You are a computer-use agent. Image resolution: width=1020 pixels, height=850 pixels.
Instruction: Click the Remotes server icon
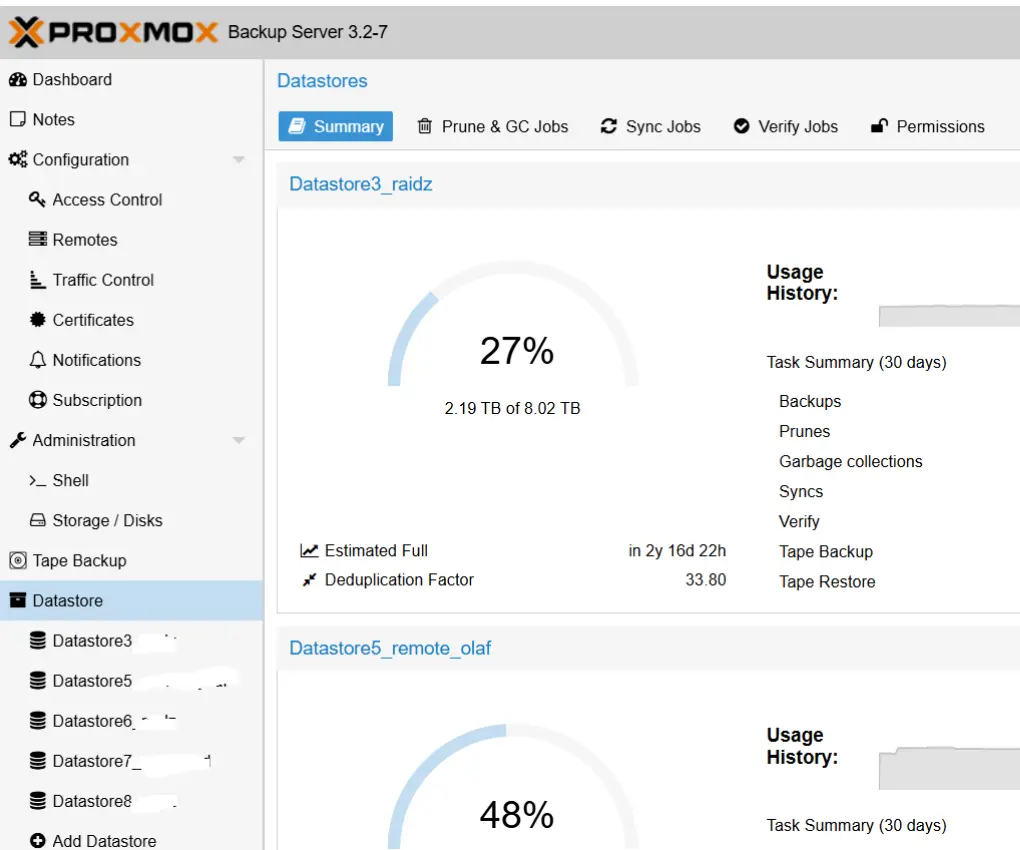38,239
